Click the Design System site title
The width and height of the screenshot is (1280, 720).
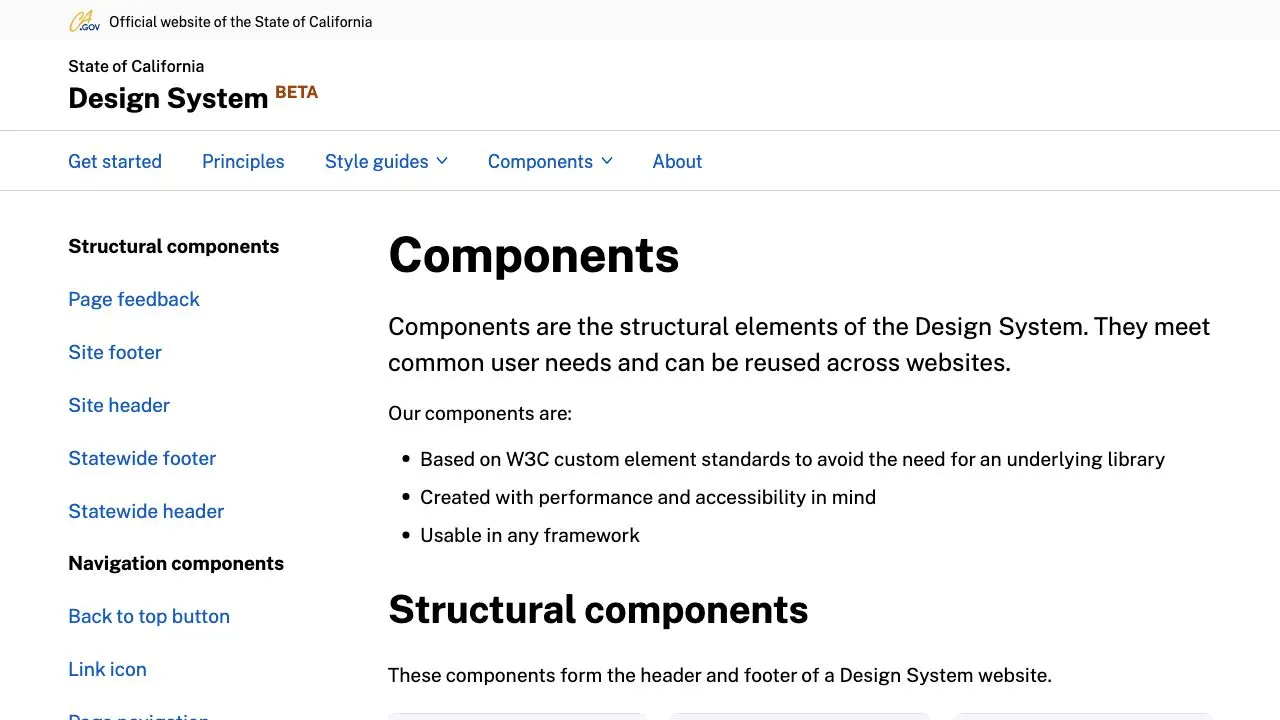click(168, 98)
